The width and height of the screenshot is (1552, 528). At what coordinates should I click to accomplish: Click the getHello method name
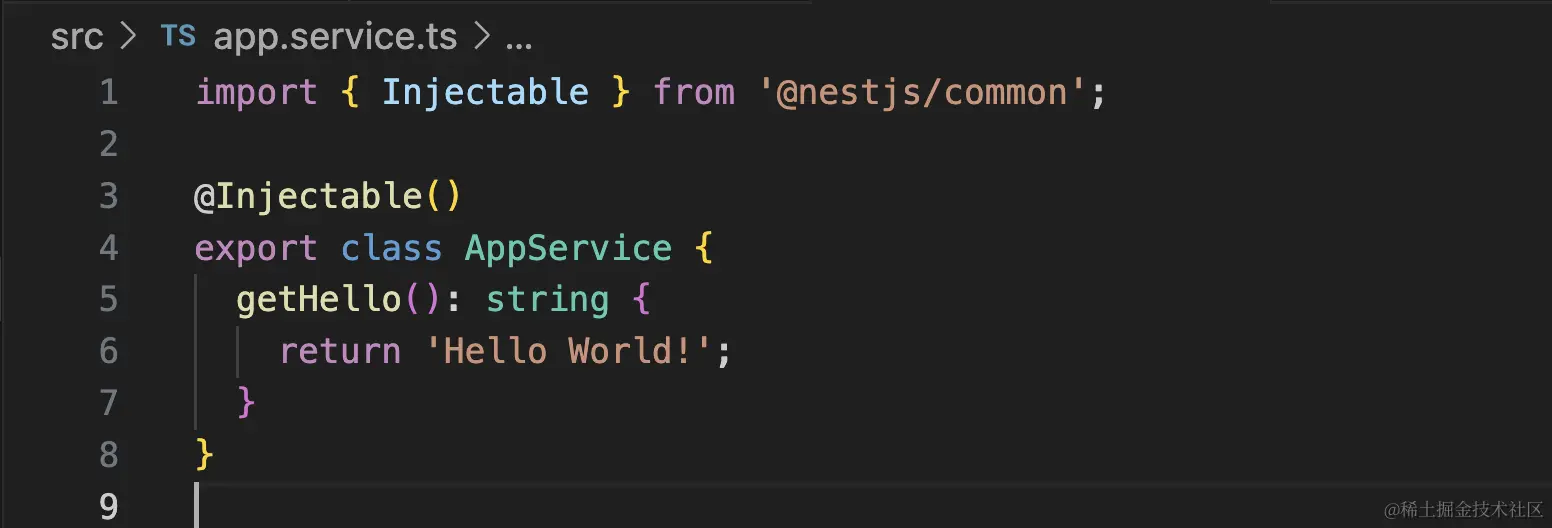(x=318, y=299)
